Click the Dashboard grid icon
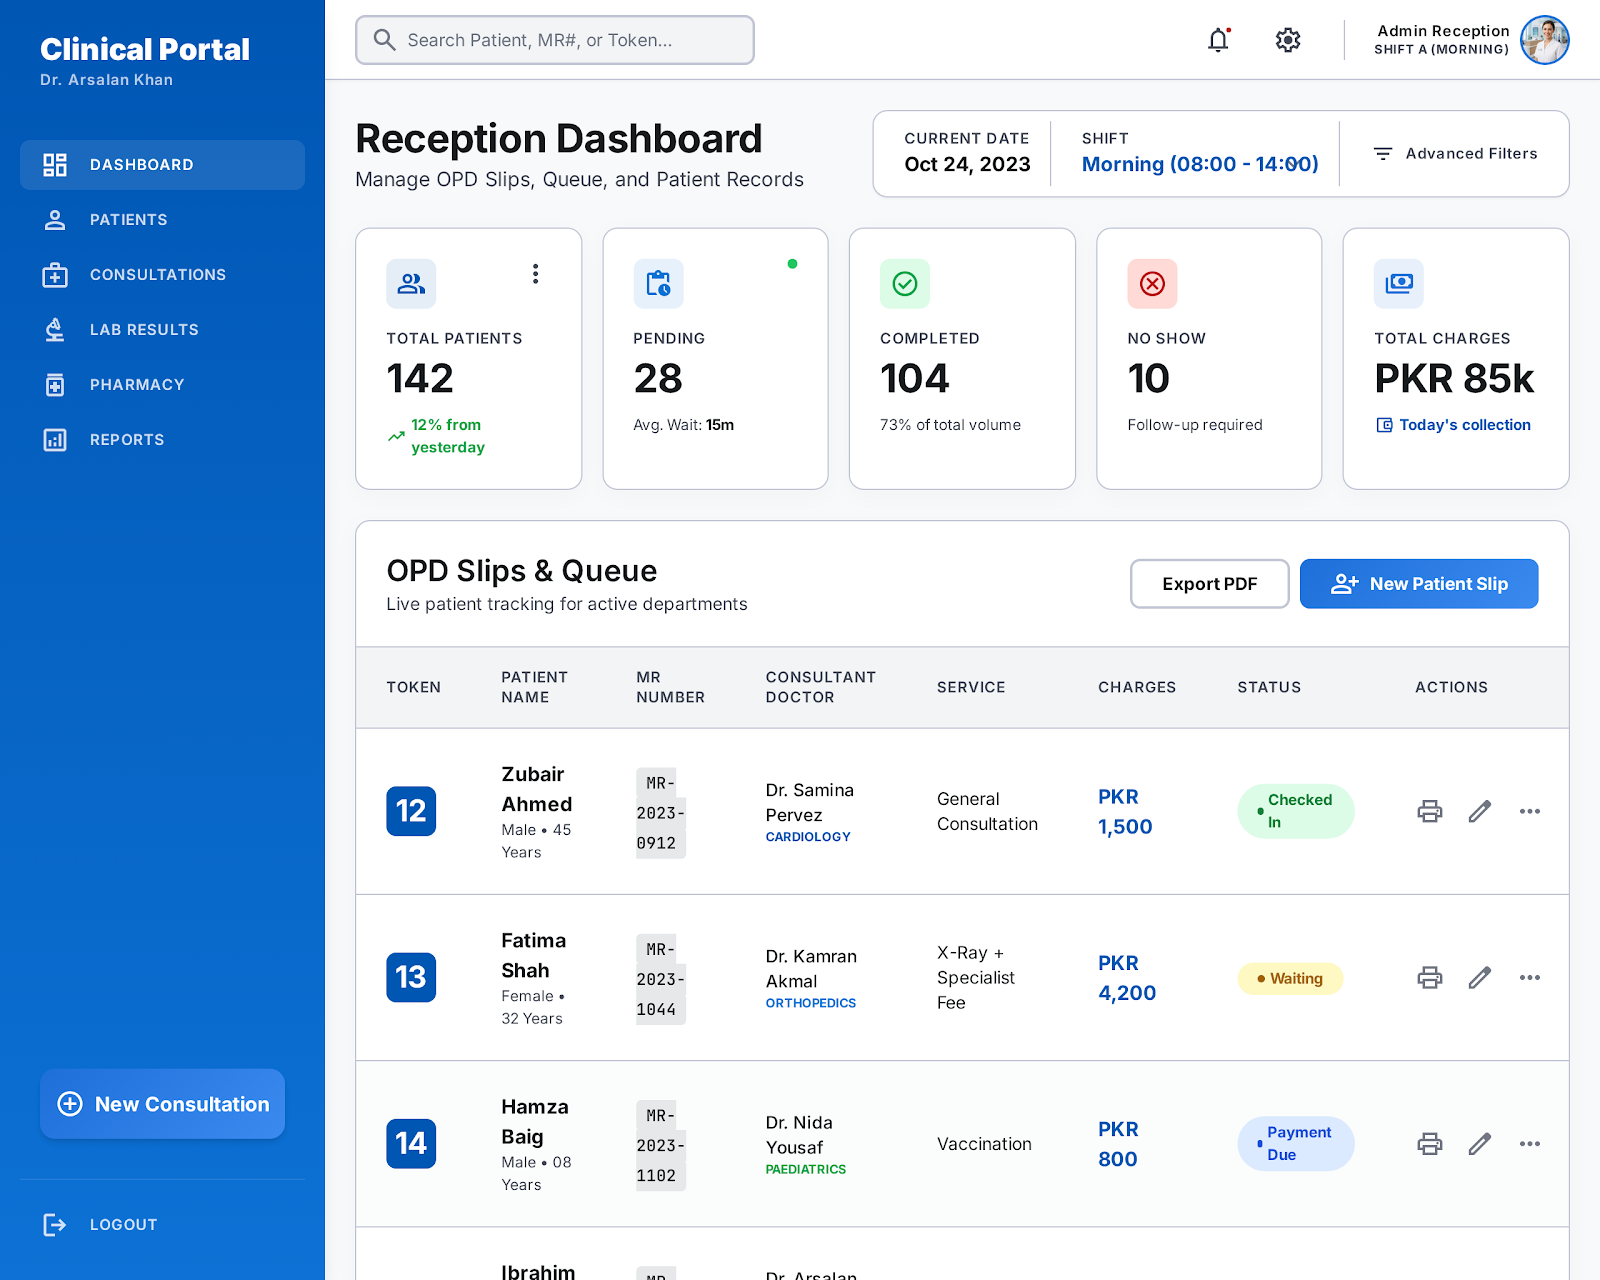1600x1280 pixels. (55, 165)
